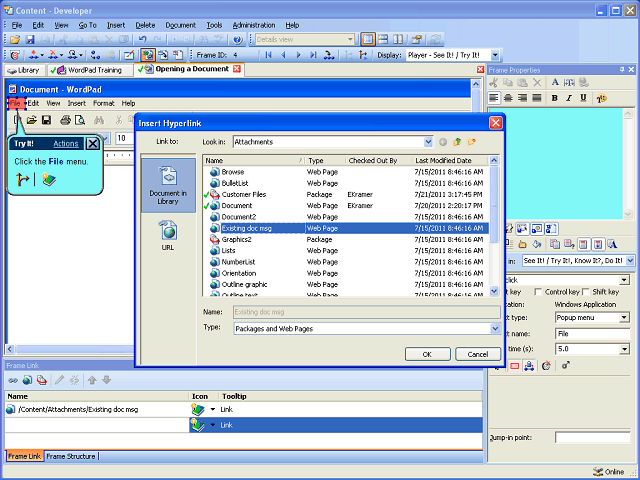Click the Undo arrow in toolbar
Screen dimensions: 640x480
click(x=142, y=40)
